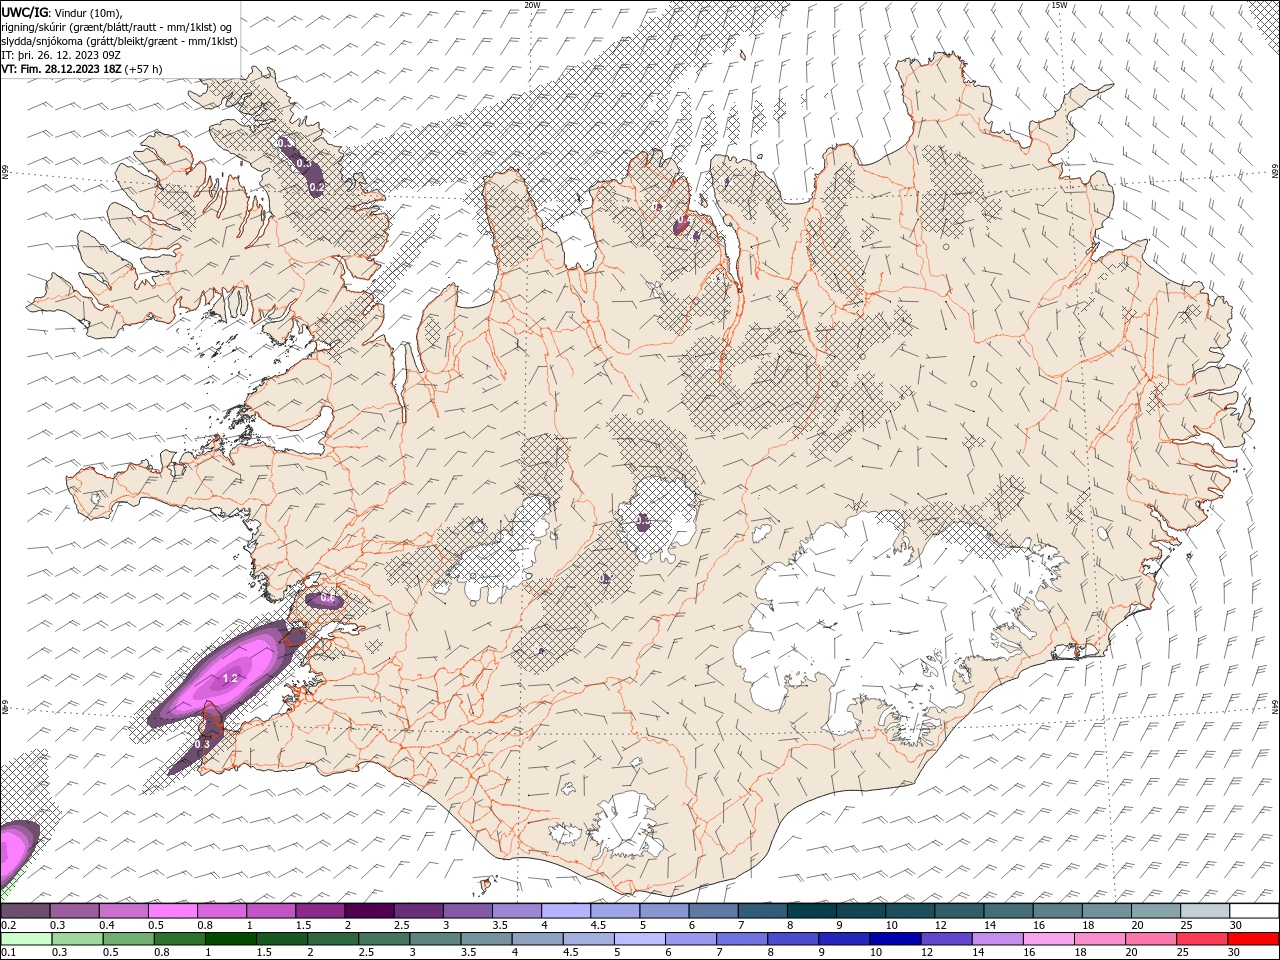Pick the lower scale swatch between 0.5 and 0.8
The width and height of the screenshot is (1280, 960).
click(129, 939)
